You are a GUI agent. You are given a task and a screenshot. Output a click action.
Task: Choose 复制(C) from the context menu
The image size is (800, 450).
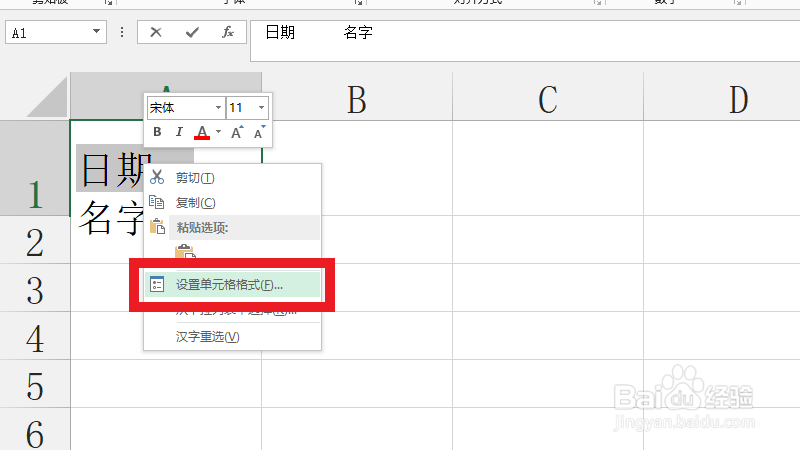(x=233, y=203)
